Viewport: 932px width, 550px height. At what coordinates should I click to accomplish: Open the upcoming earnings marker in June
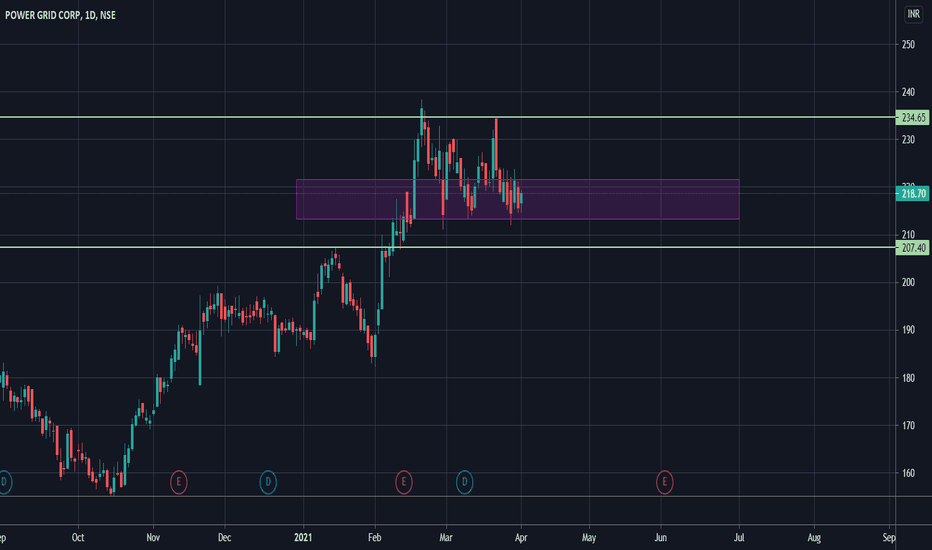pos(664,482)
